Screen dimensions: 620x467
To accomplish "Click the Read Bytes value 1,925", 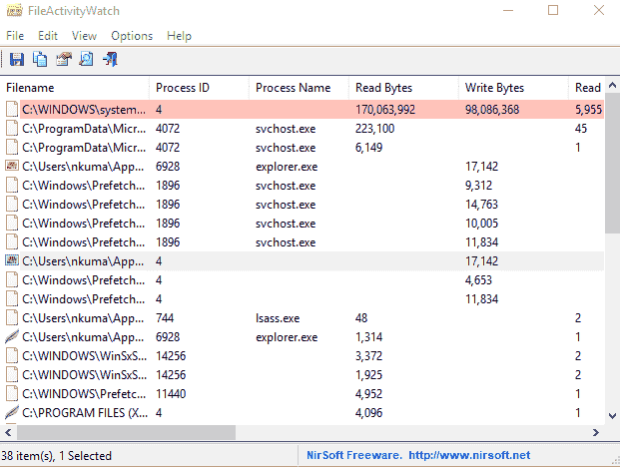I will (369, 375).
